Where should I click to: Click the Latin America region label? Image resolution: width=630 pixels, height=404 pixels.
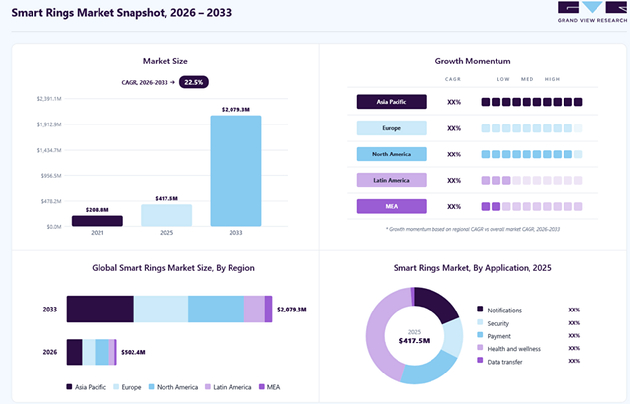click(x=392, y=180)
